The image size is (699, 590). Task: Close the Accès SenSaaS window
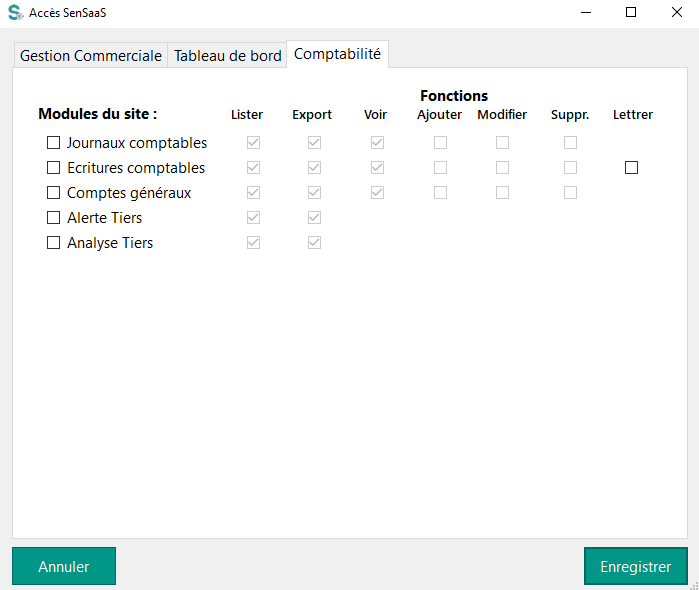tap(677, 12)
